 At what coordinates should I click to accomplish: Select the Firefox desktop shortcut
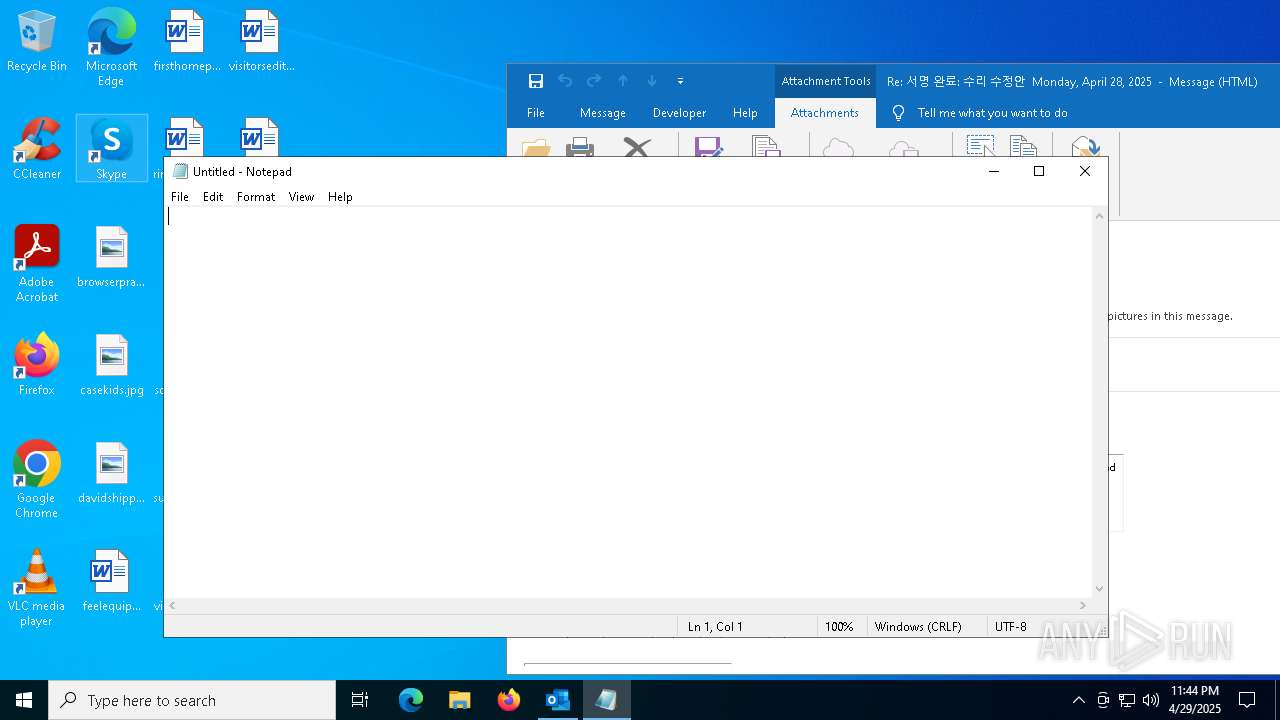click(37, 365)
